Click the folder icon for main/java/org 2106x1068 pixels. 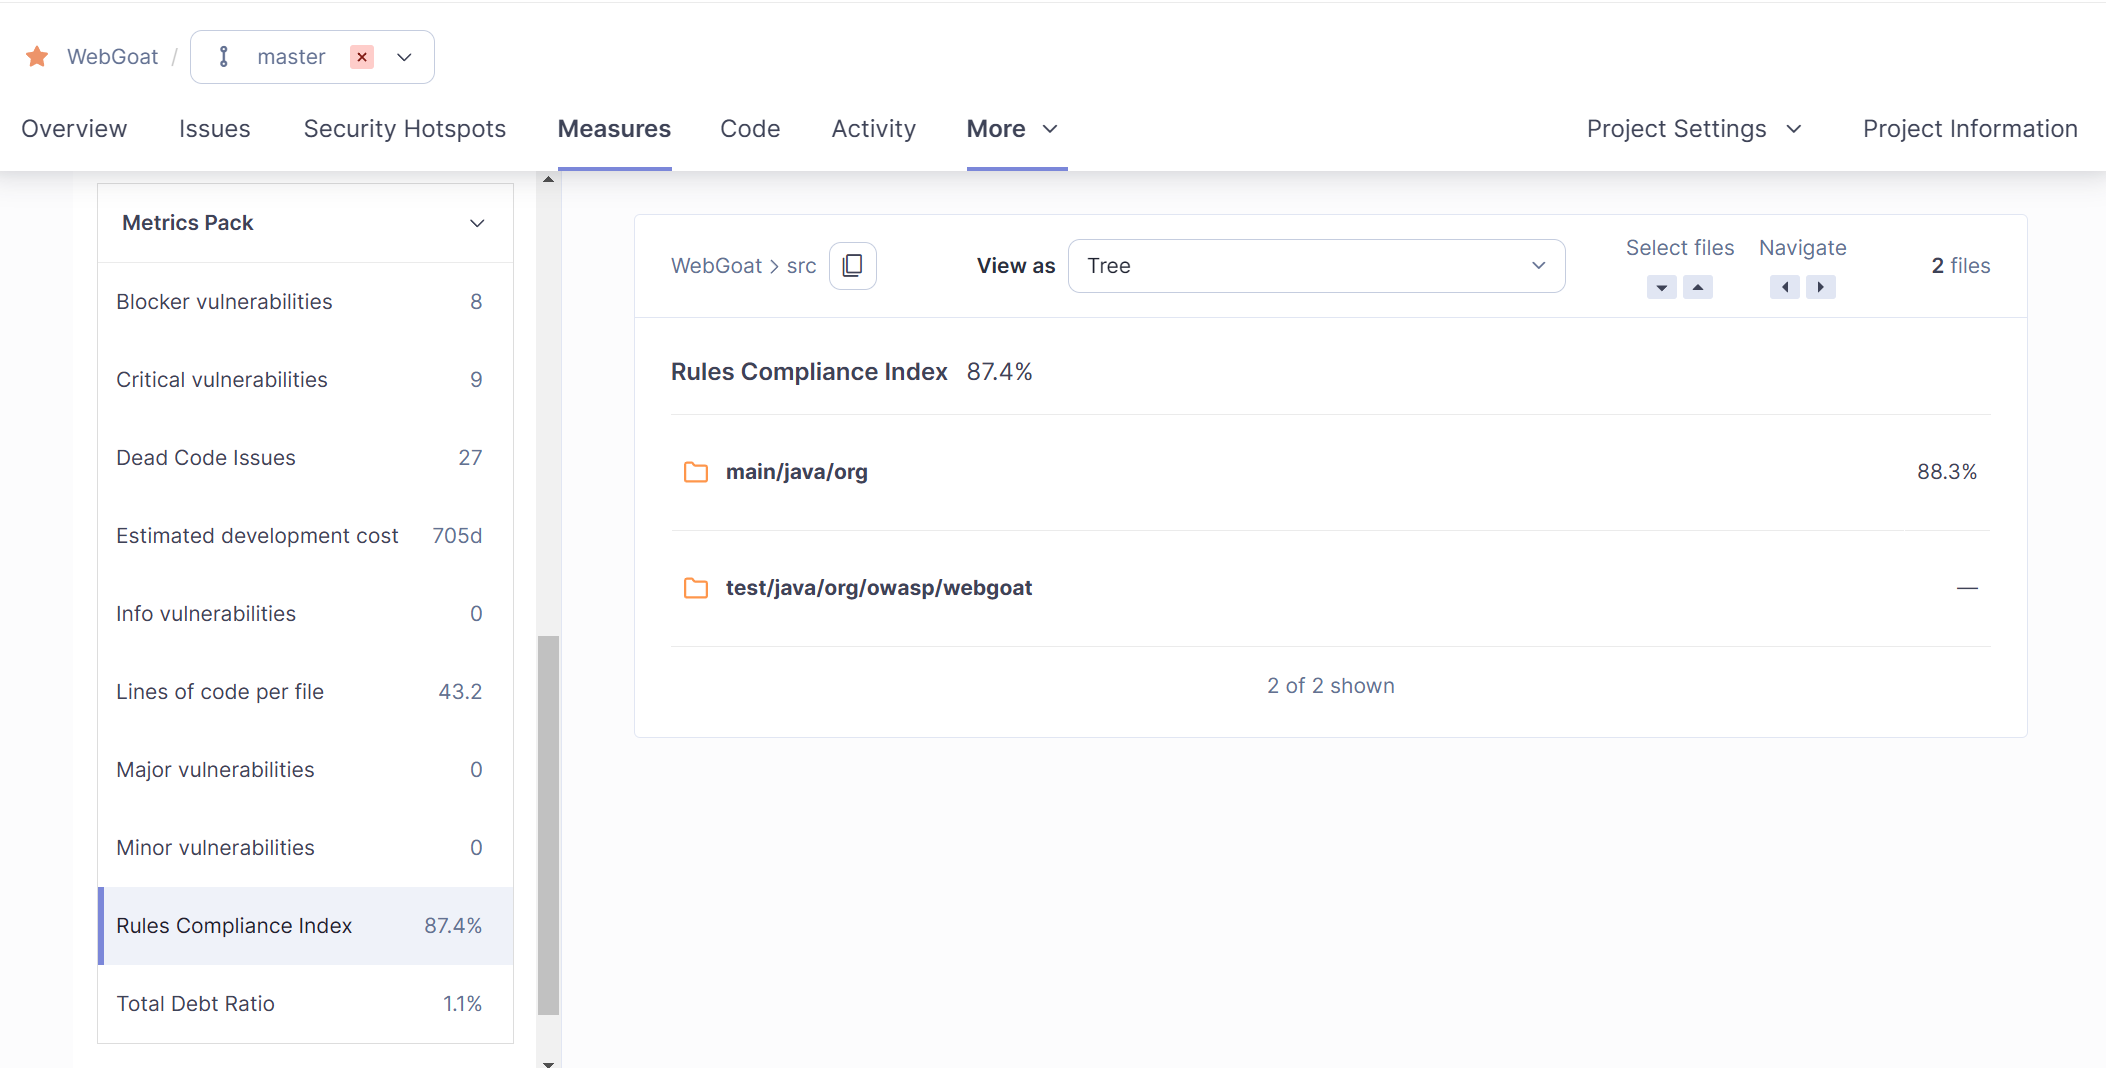[696, 472]
